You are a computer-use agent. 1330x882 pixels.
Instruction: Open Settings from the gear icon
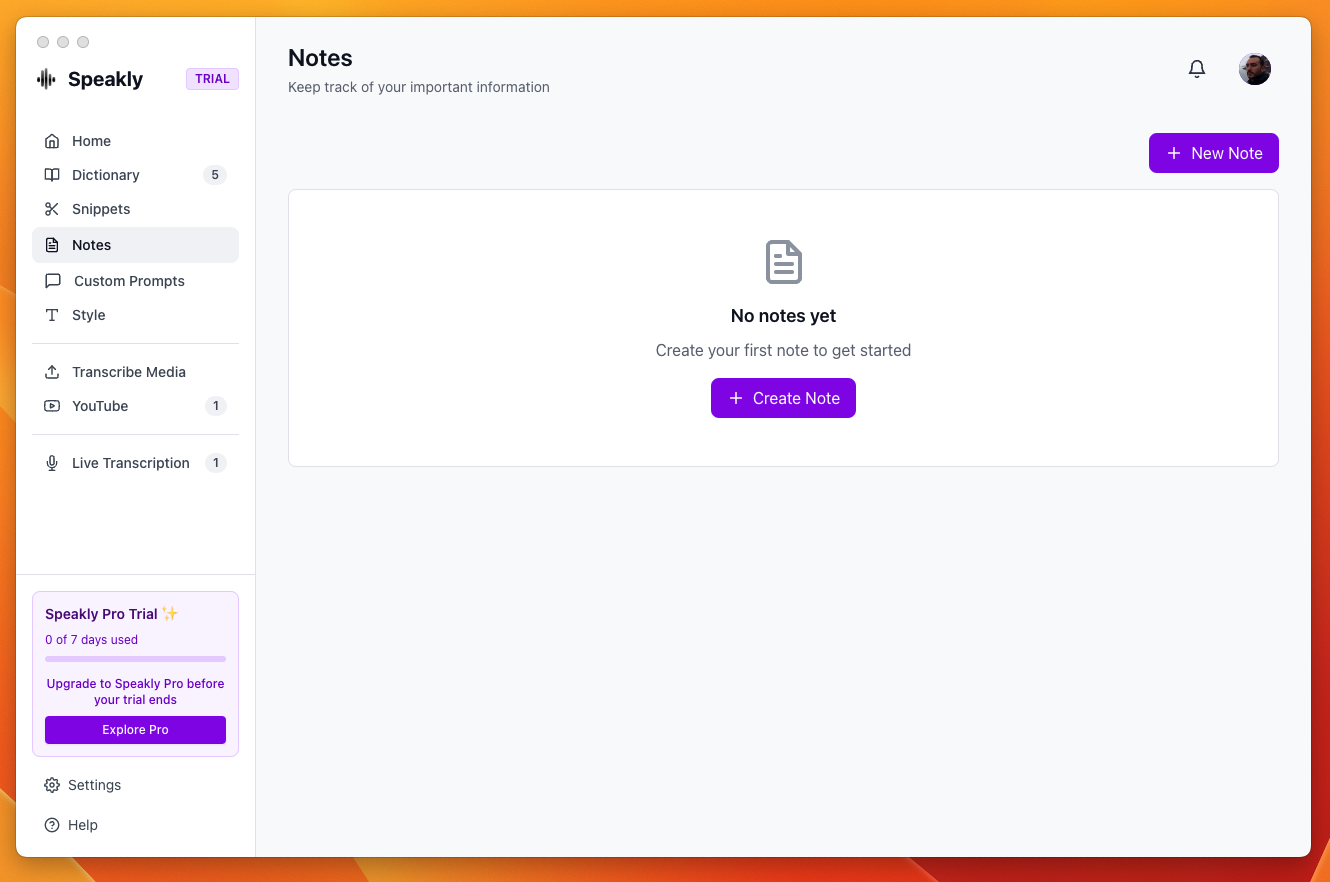pyautogui.click(x=52, y=785)
